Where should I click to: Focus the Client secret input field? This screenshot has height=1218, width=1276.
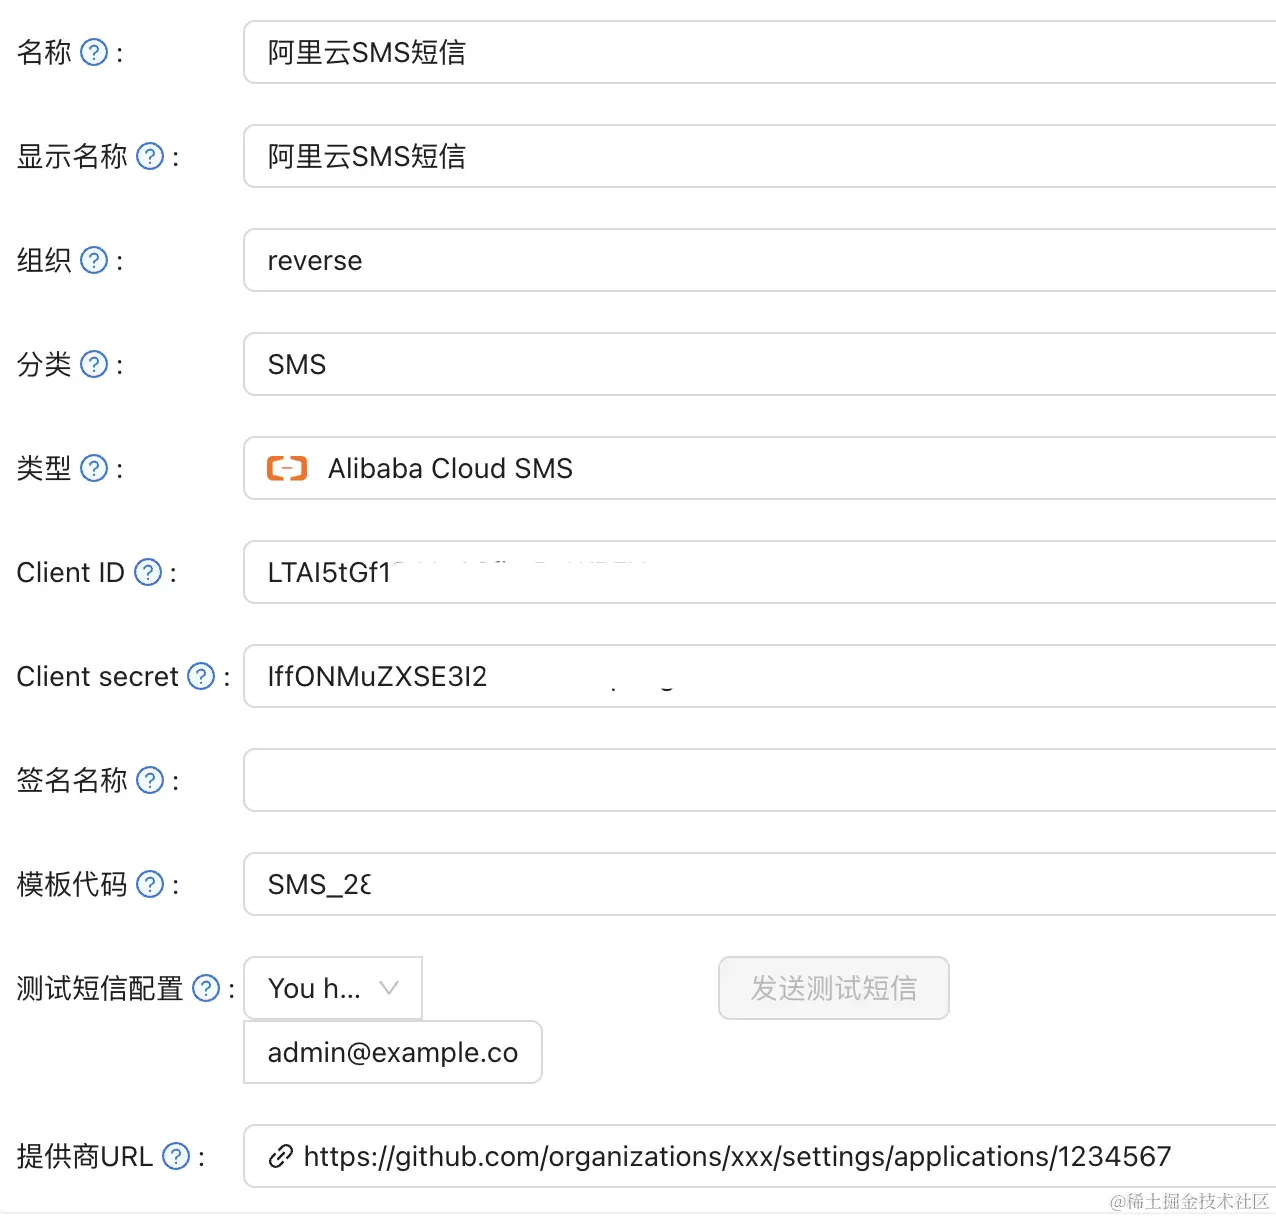pos(760,676)
